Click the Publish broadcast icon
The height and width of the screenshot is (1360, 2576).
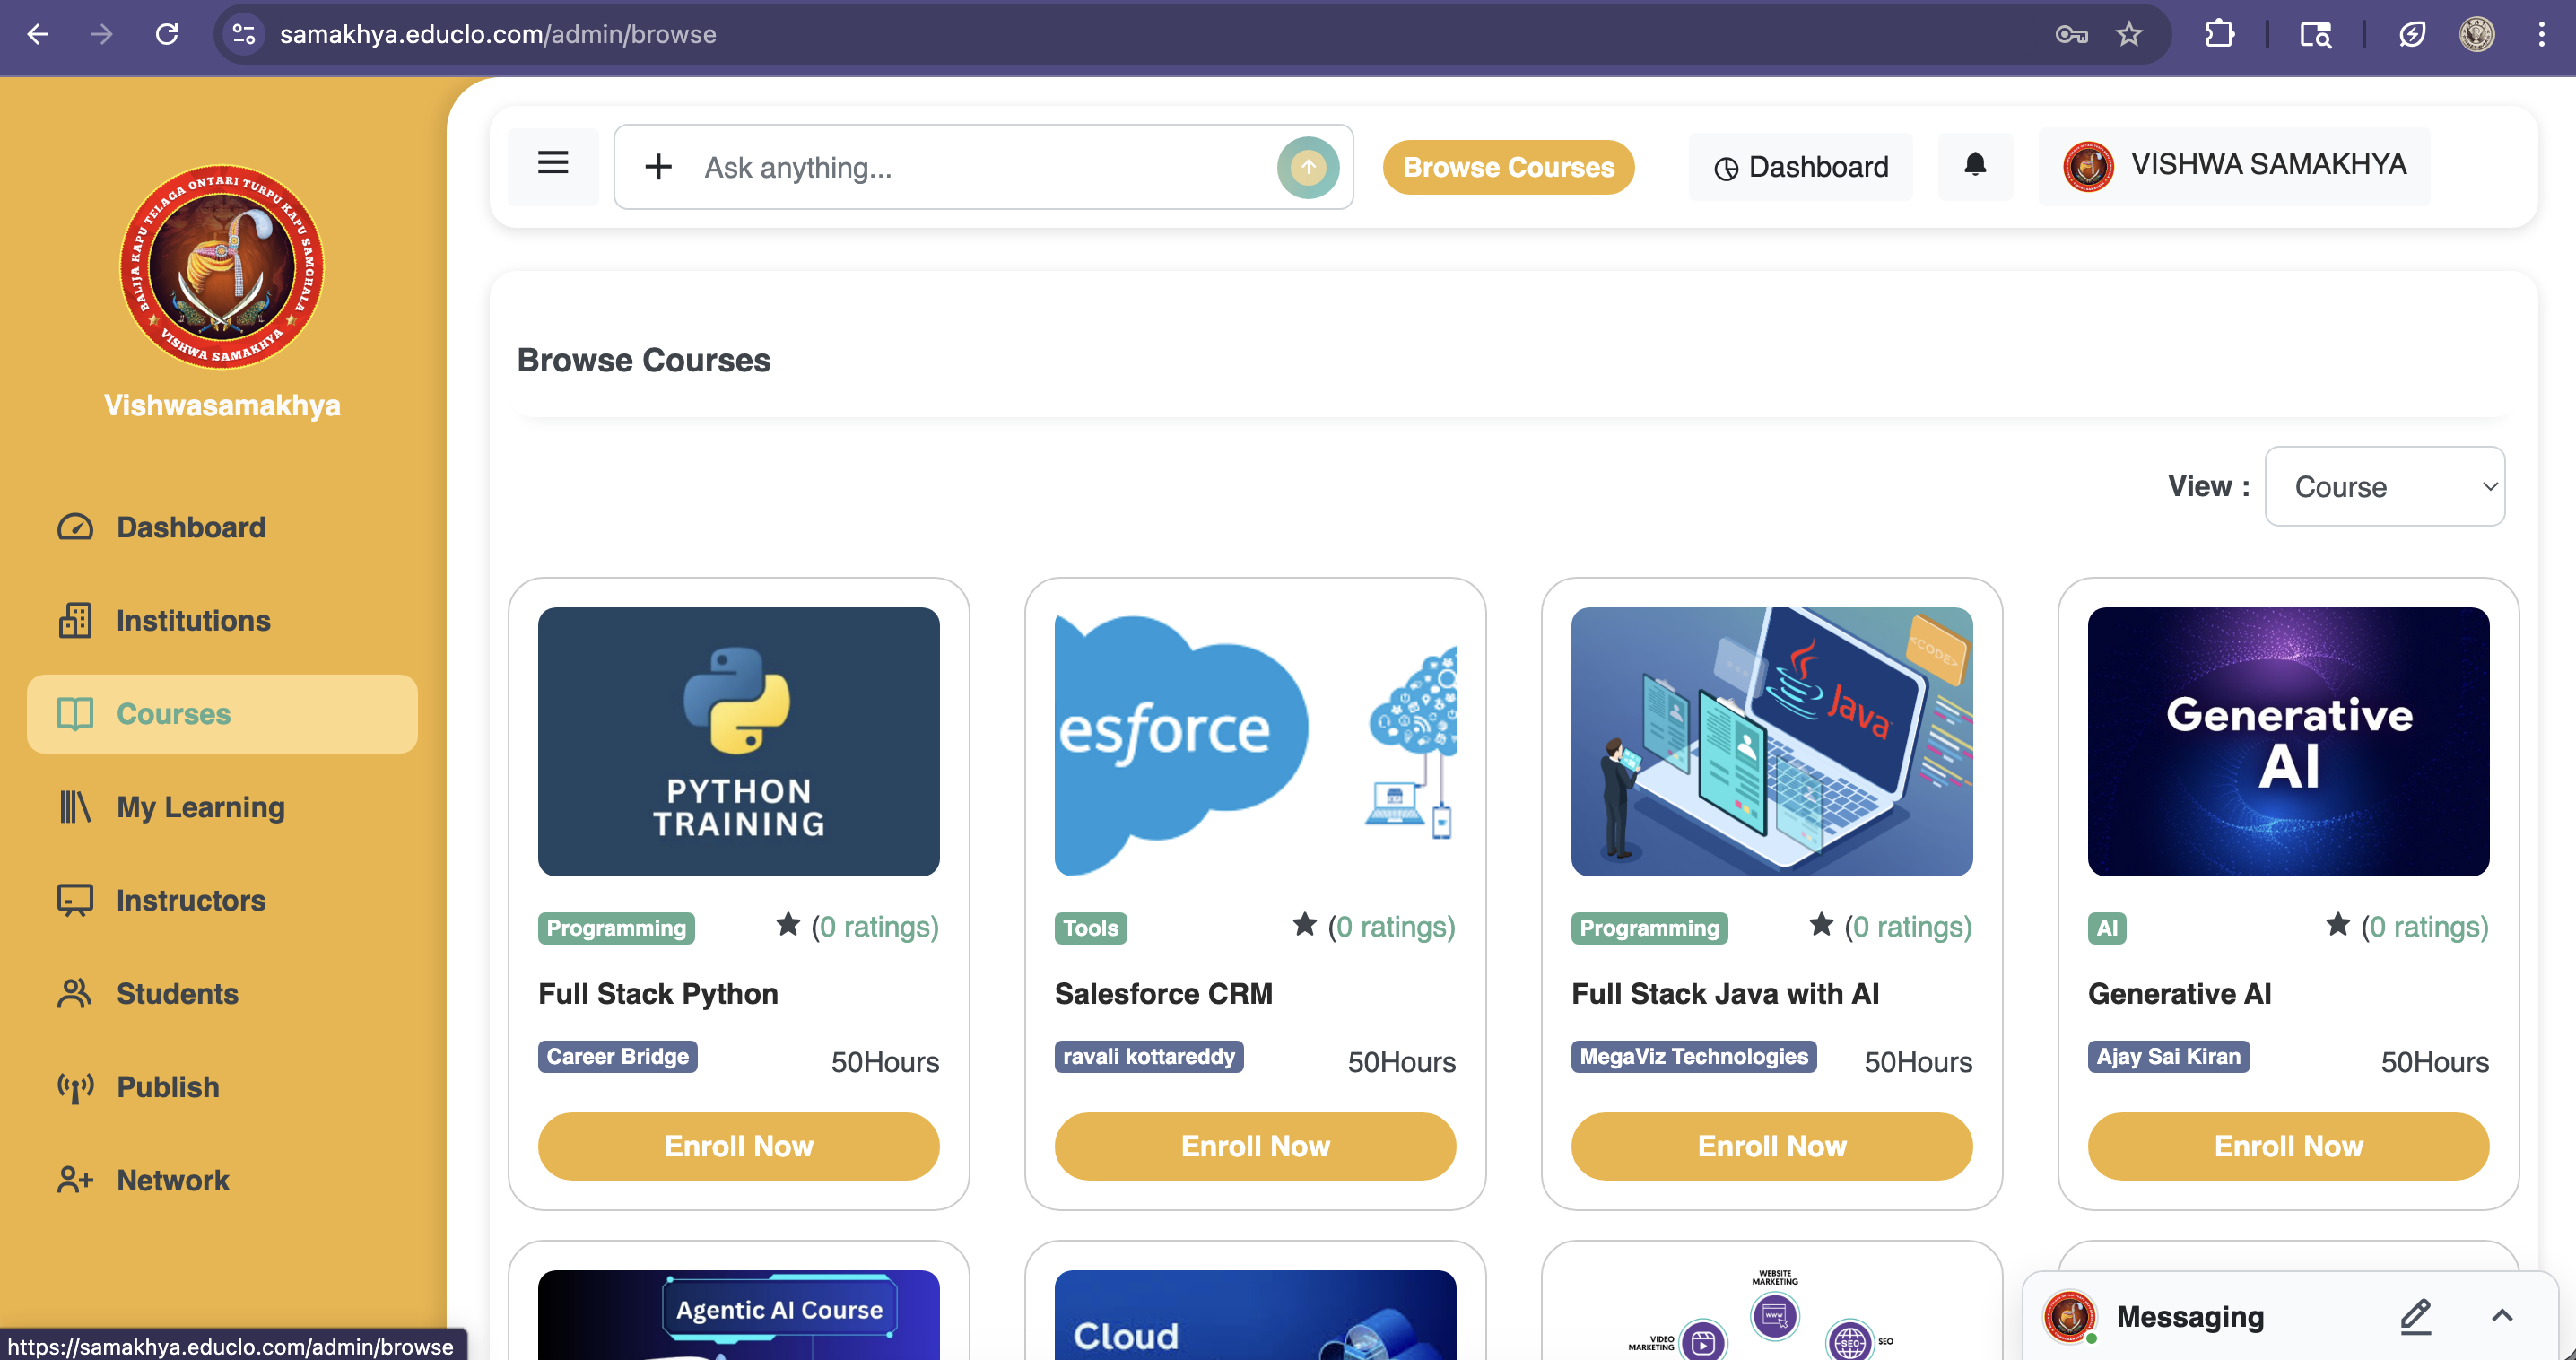tap(75, 1086)
